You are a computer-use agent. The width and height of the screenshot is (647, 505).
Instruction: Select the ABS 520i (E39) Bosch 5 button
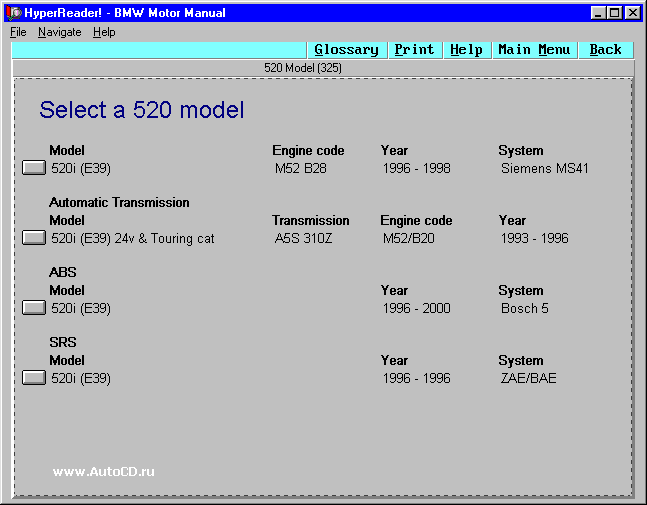[x=34, y=308]
